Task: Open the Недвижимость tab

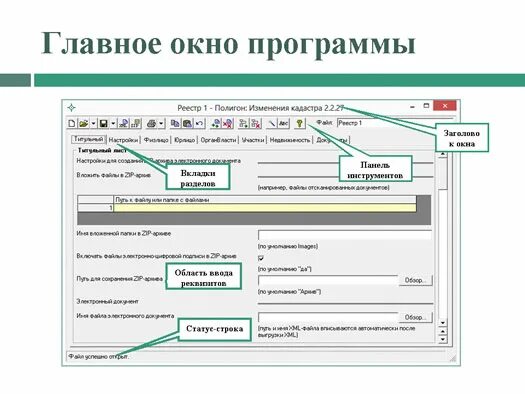Action: point(290,140)
